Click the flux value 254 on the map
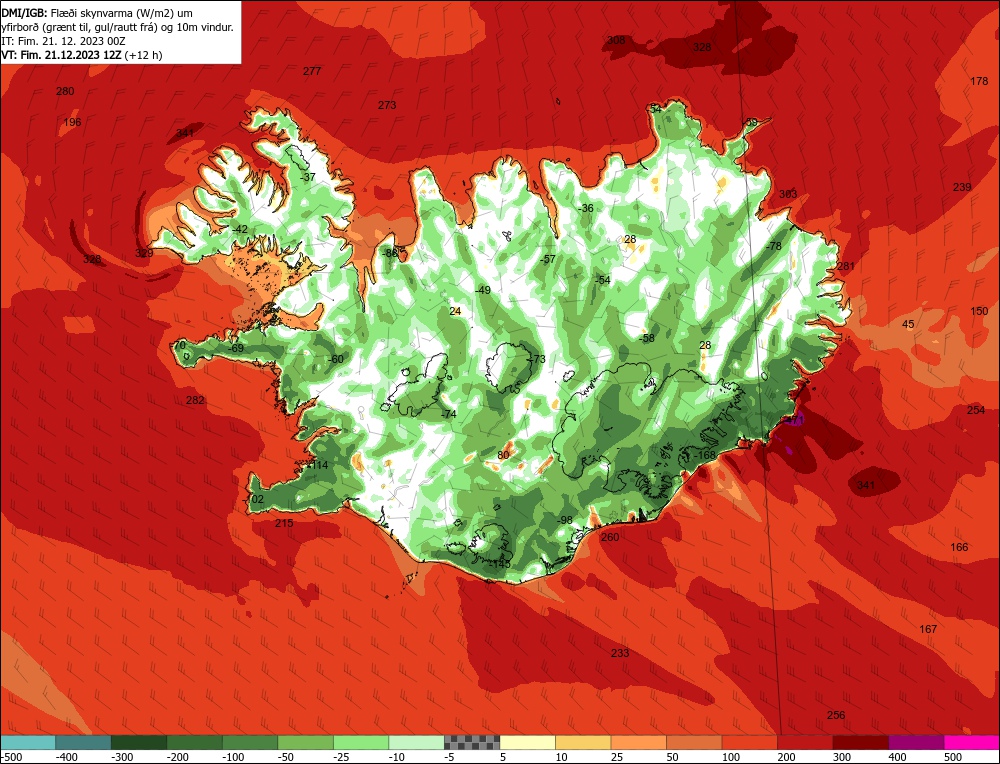1000x764 pixels. tap(976, 410)
